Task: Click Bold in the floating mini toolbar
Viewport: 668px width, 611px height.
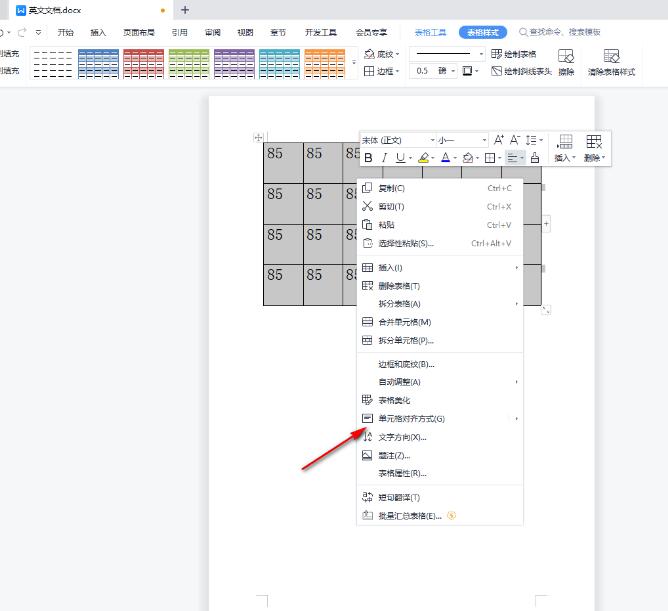Action: point(369,158)
